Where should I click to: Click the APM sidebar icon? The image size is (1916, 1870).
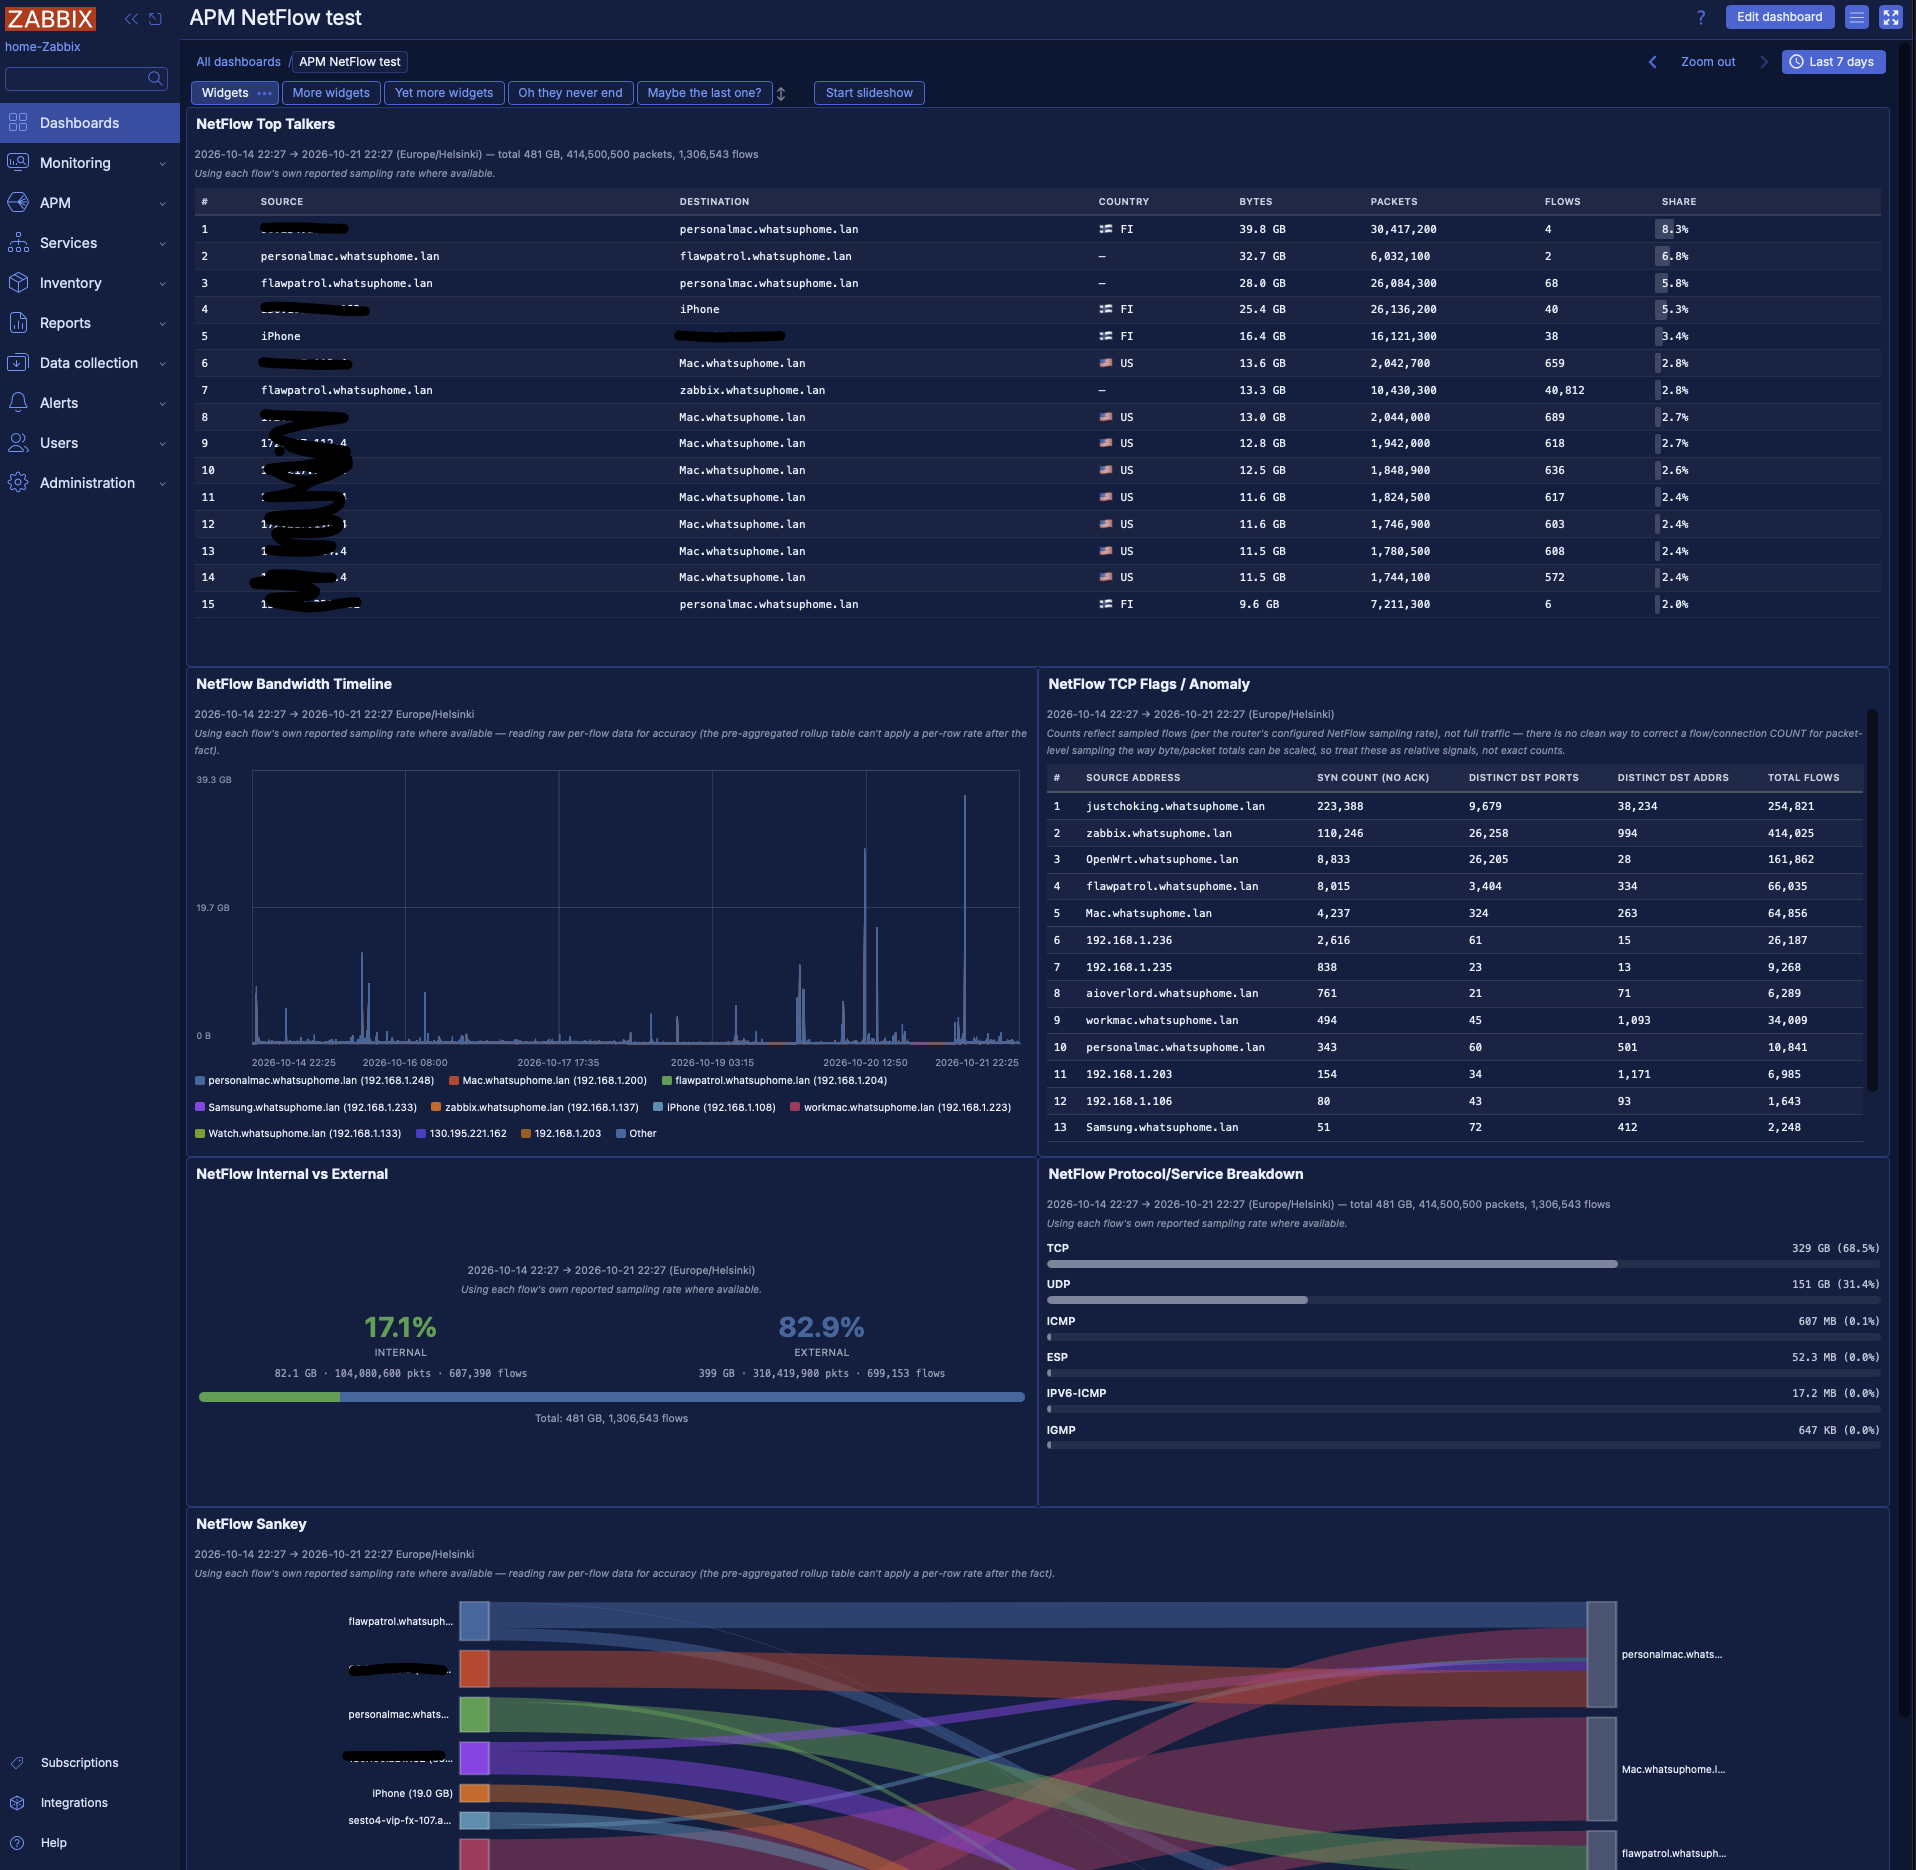[18, 202]
